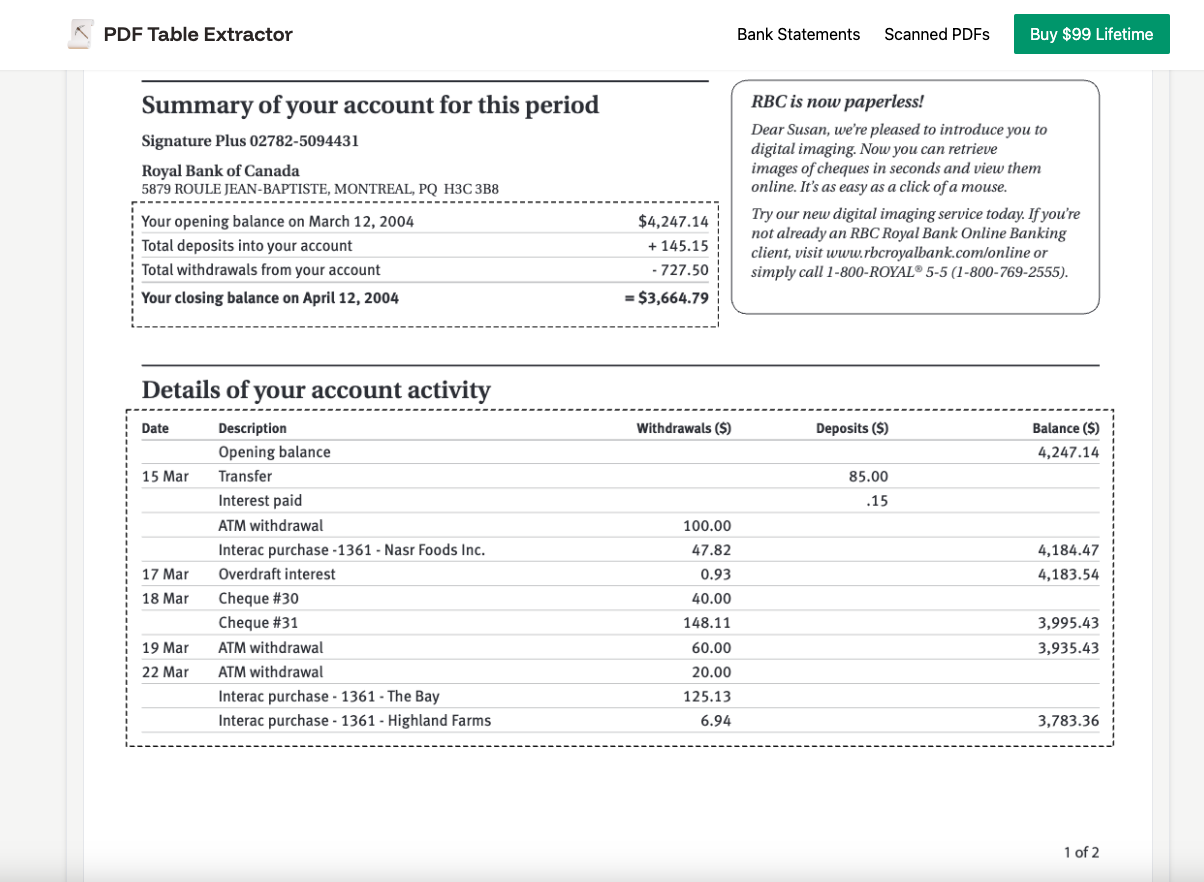Click the Deposits ($) column header
Image resolution: width=1204 pixels, height=882 pixels.
pos(852,428)
